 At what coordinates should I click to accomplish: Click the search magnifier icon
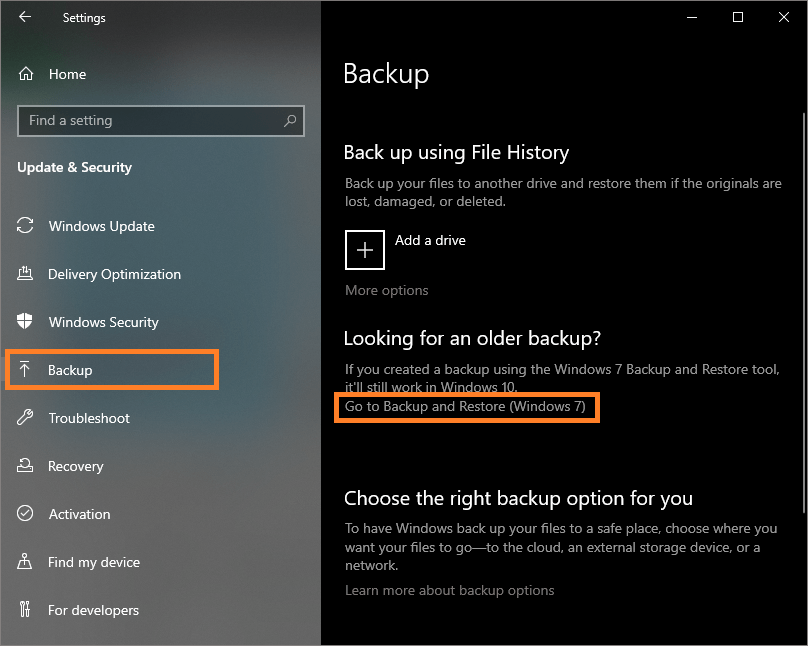tap(290, 121)
